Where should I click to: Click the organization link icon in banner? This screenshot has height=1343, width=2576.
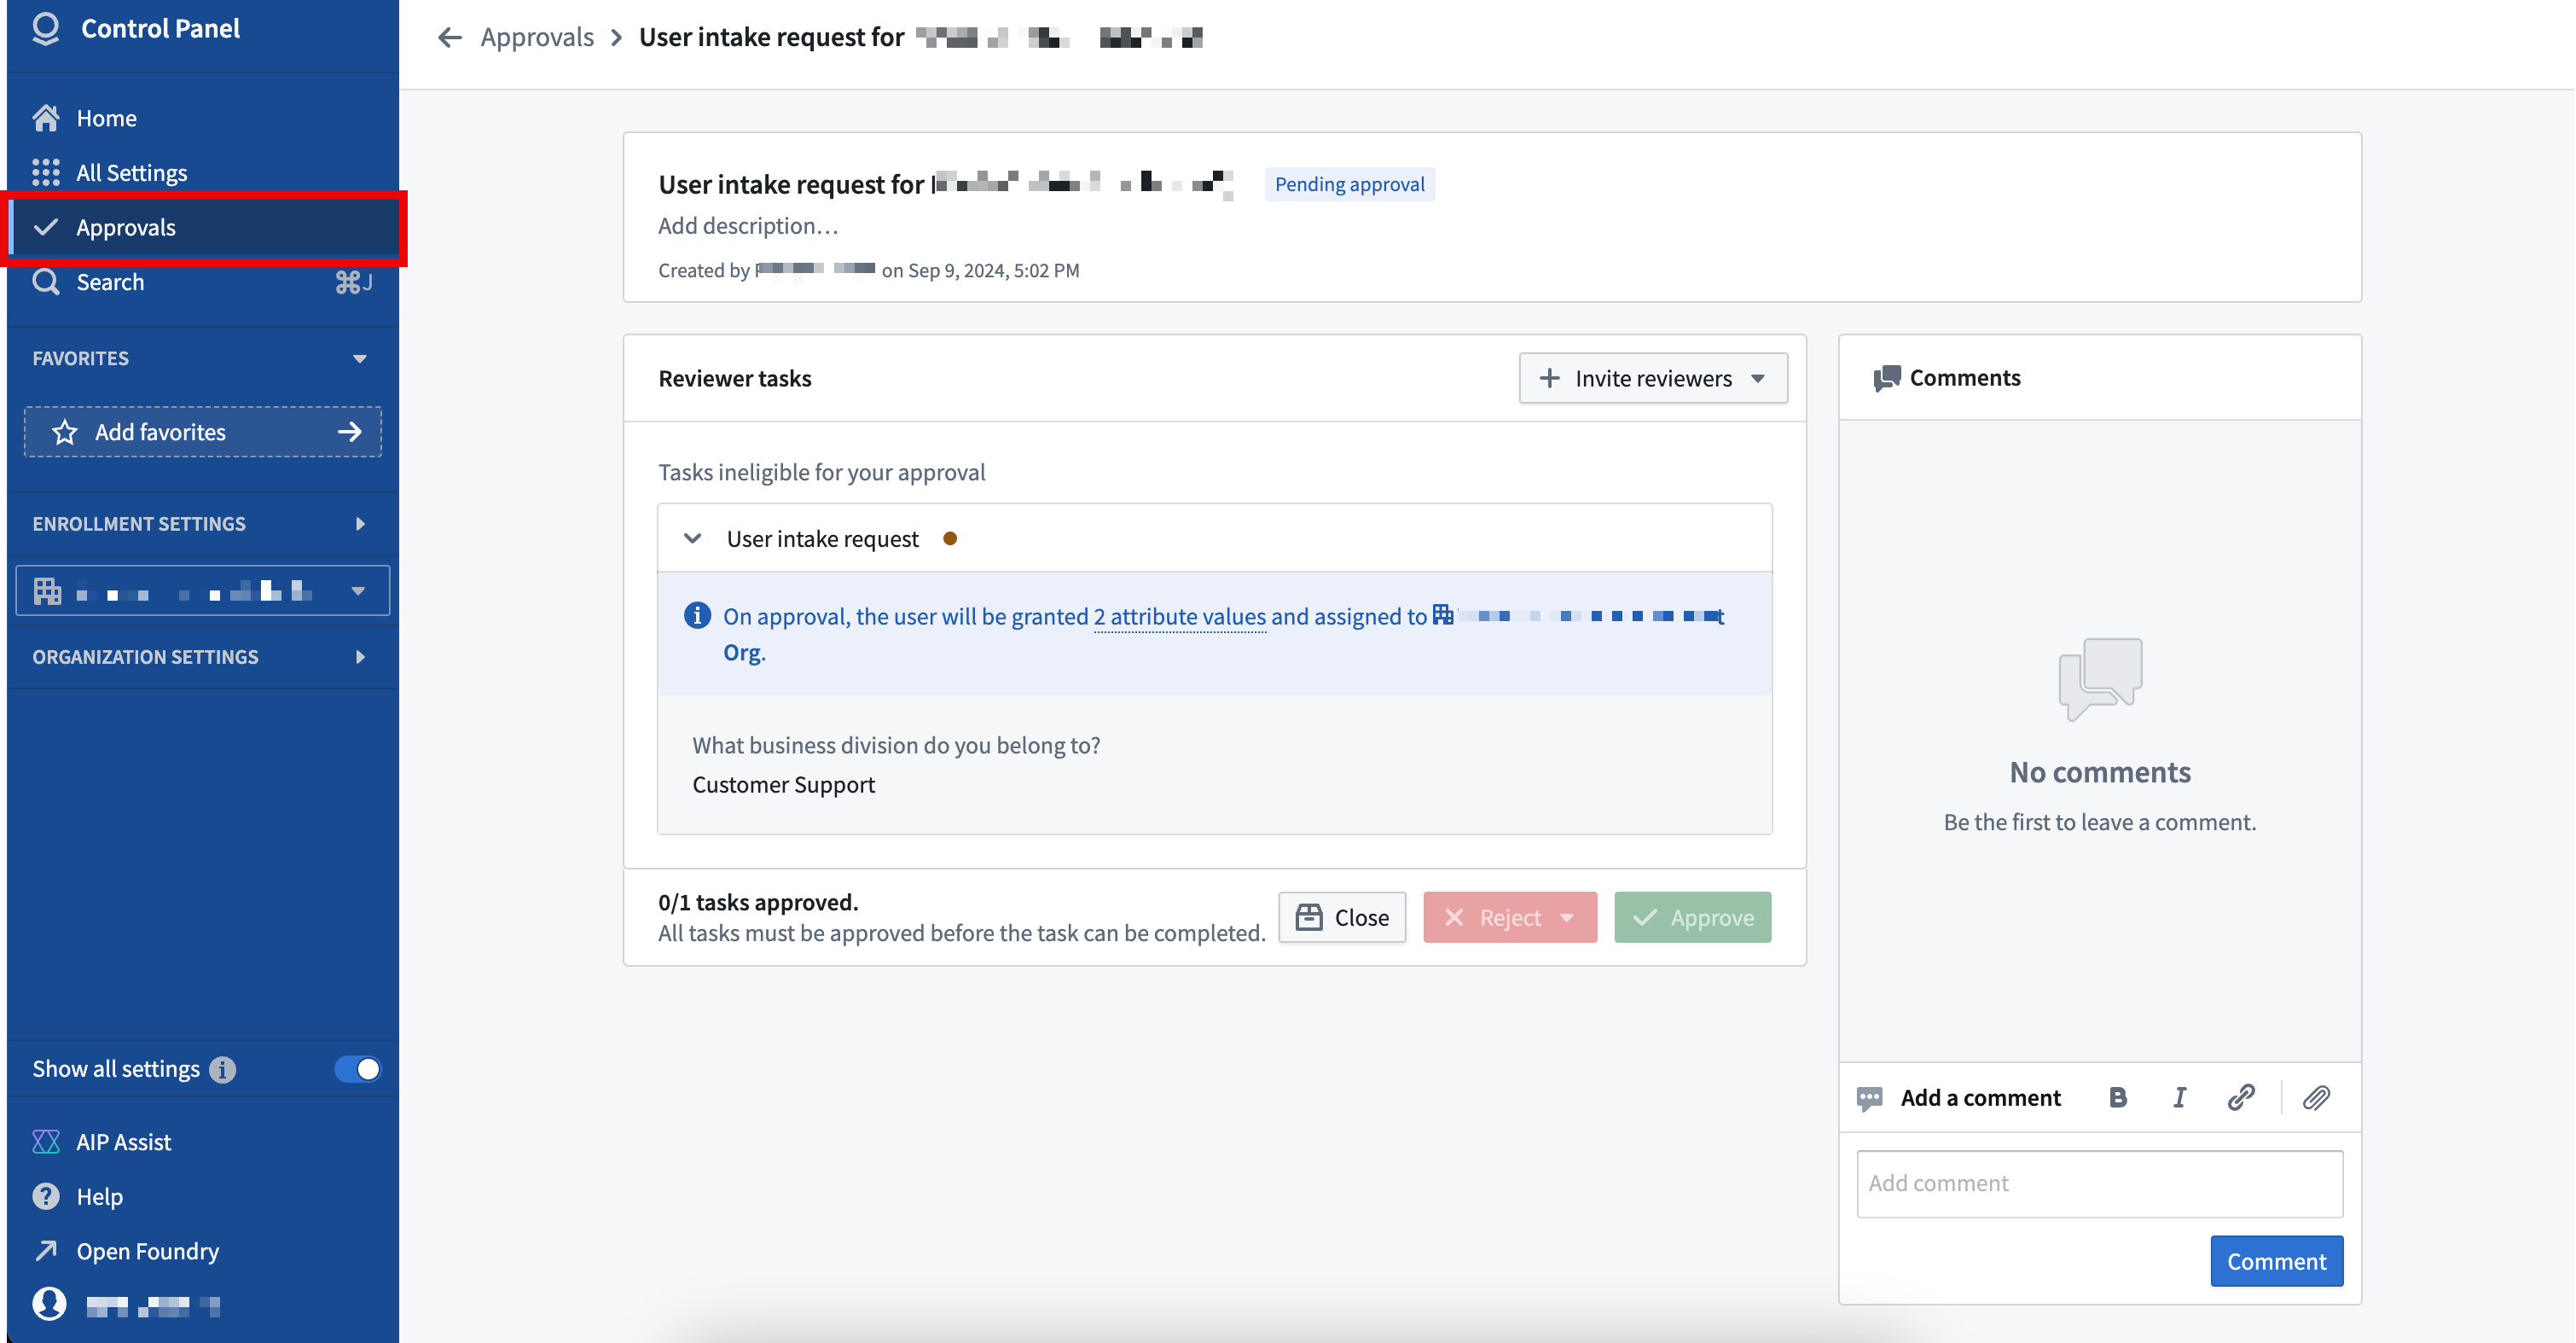pos(1442,615)
